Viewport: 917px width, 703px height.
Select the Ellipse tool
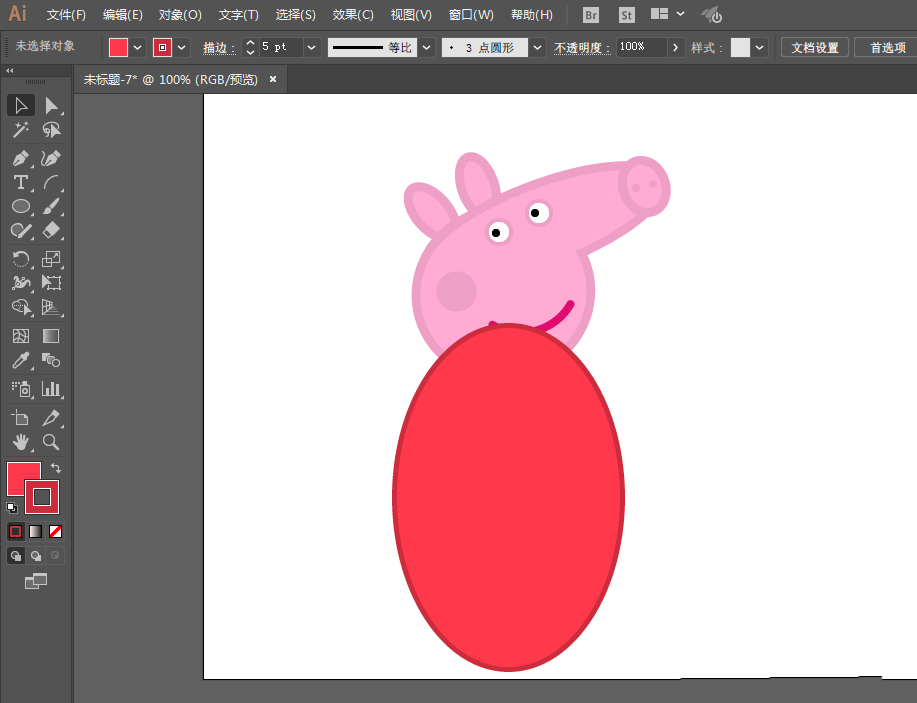[21, 206]
